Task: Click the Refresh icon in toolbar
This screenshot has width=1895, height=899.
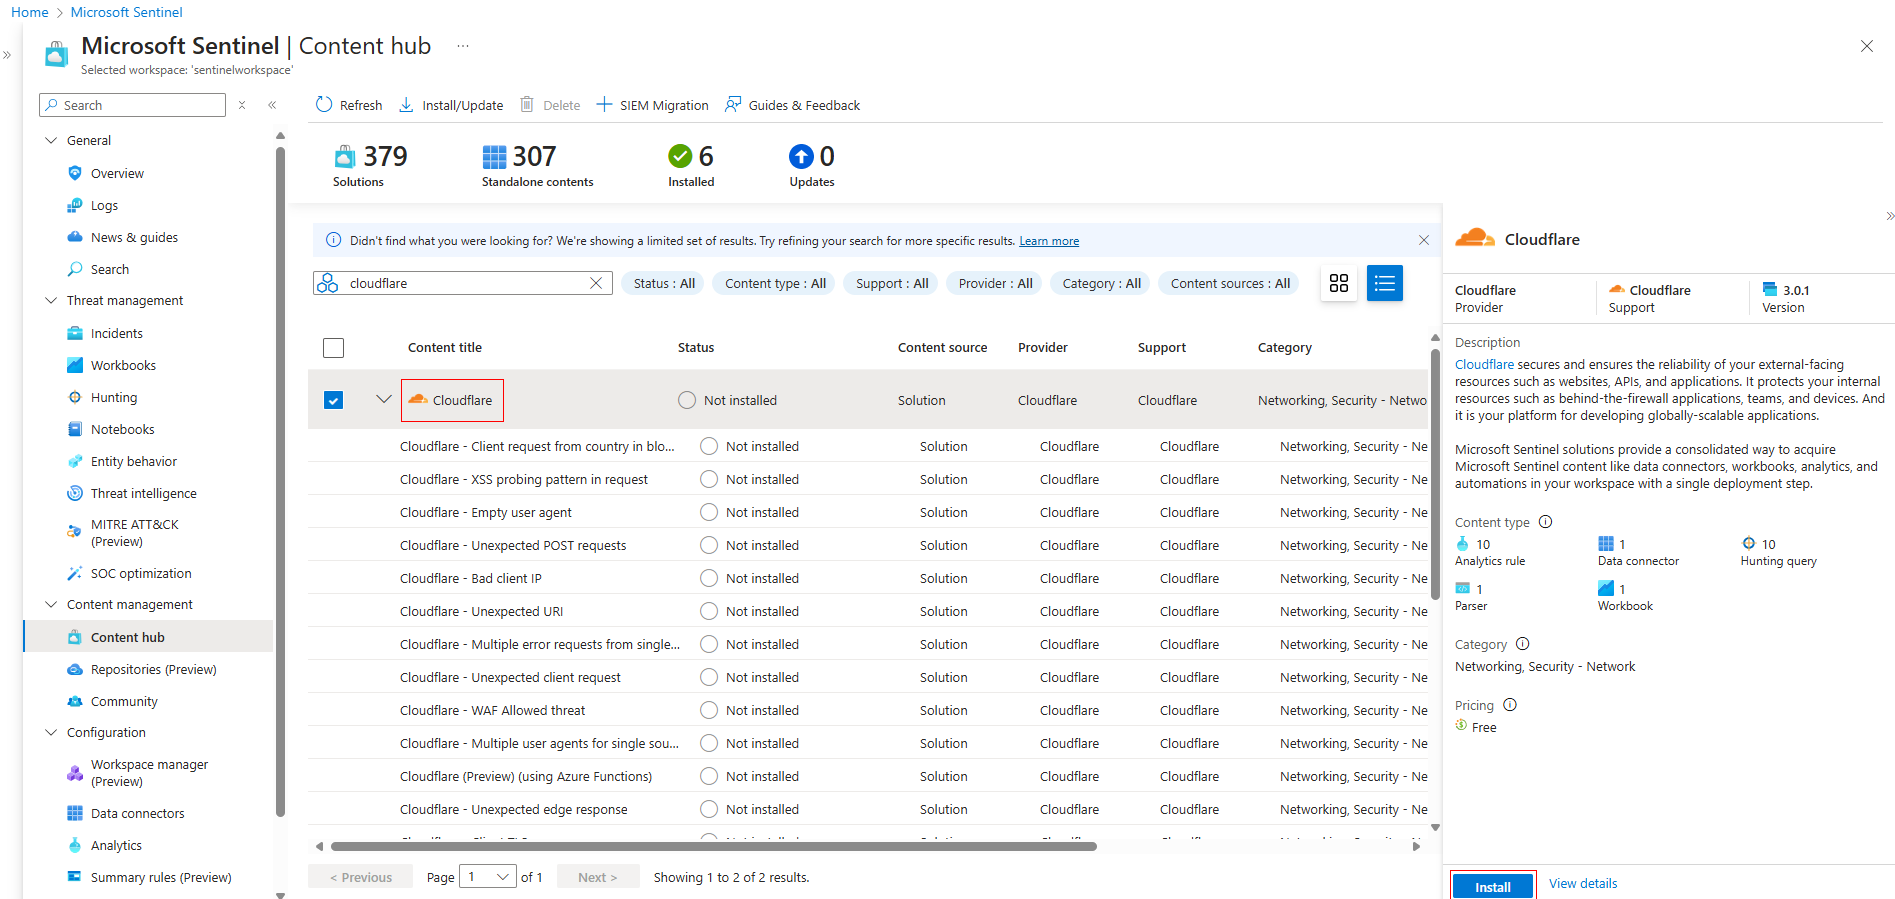Action: tap(324, 105)
